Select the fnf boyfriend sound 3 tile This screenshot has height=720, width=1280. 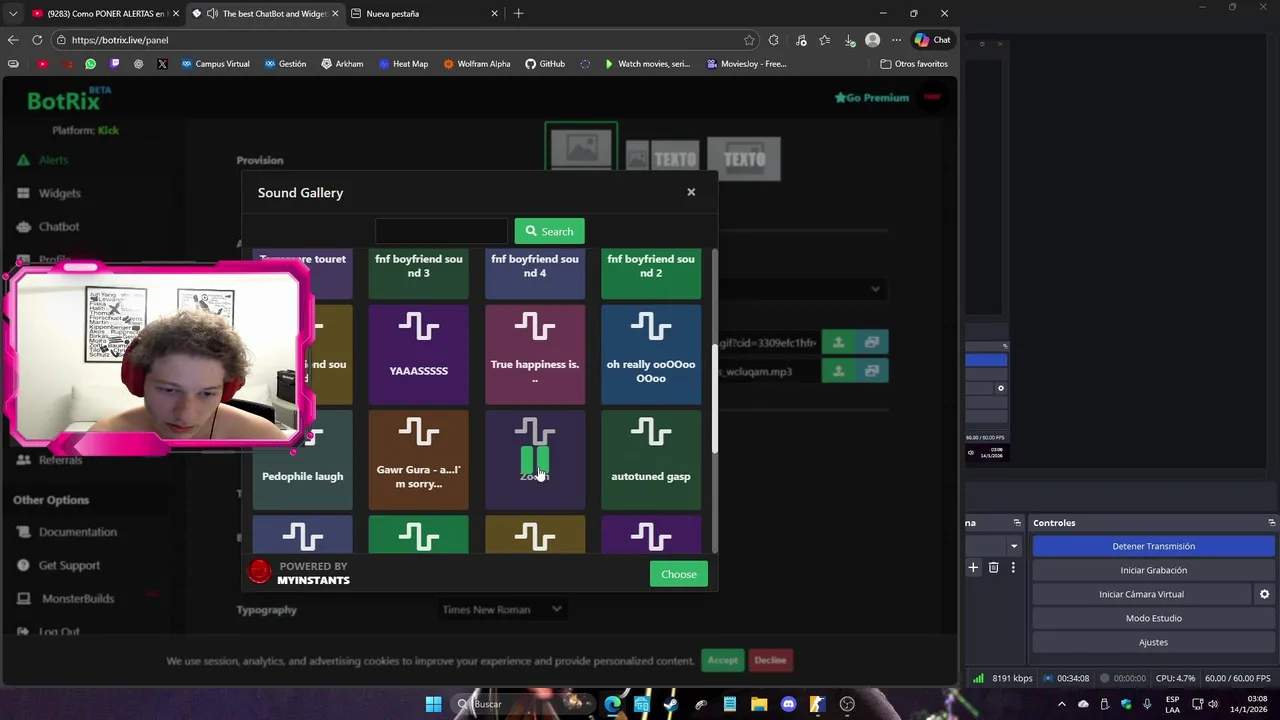418,273
